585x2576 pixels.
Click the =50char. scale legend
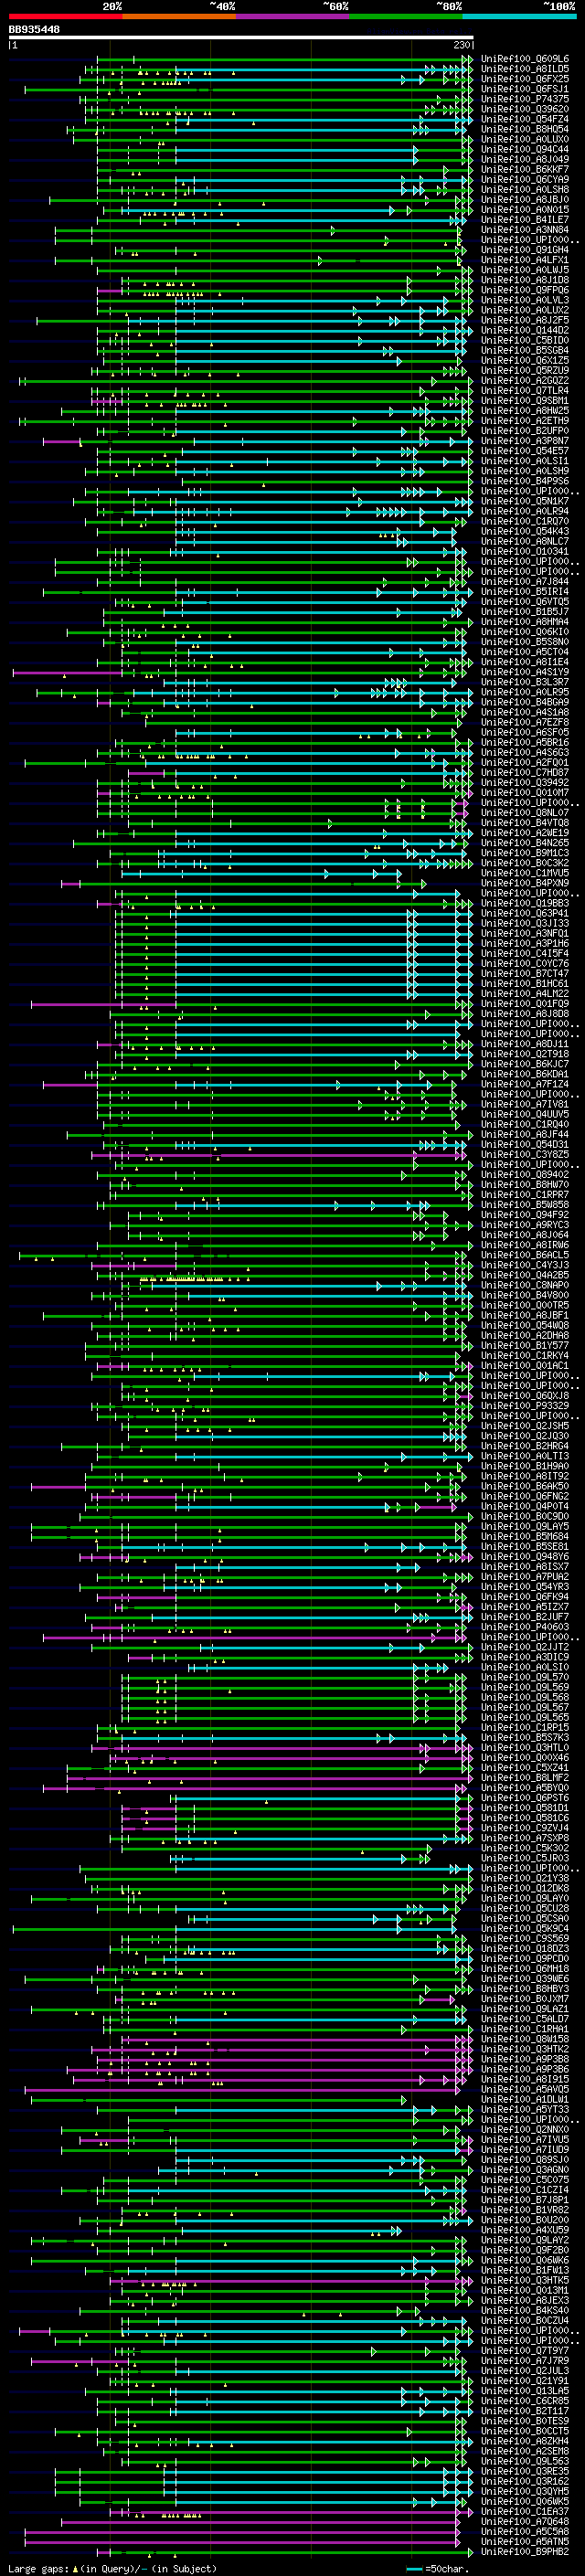[436, 2568]
